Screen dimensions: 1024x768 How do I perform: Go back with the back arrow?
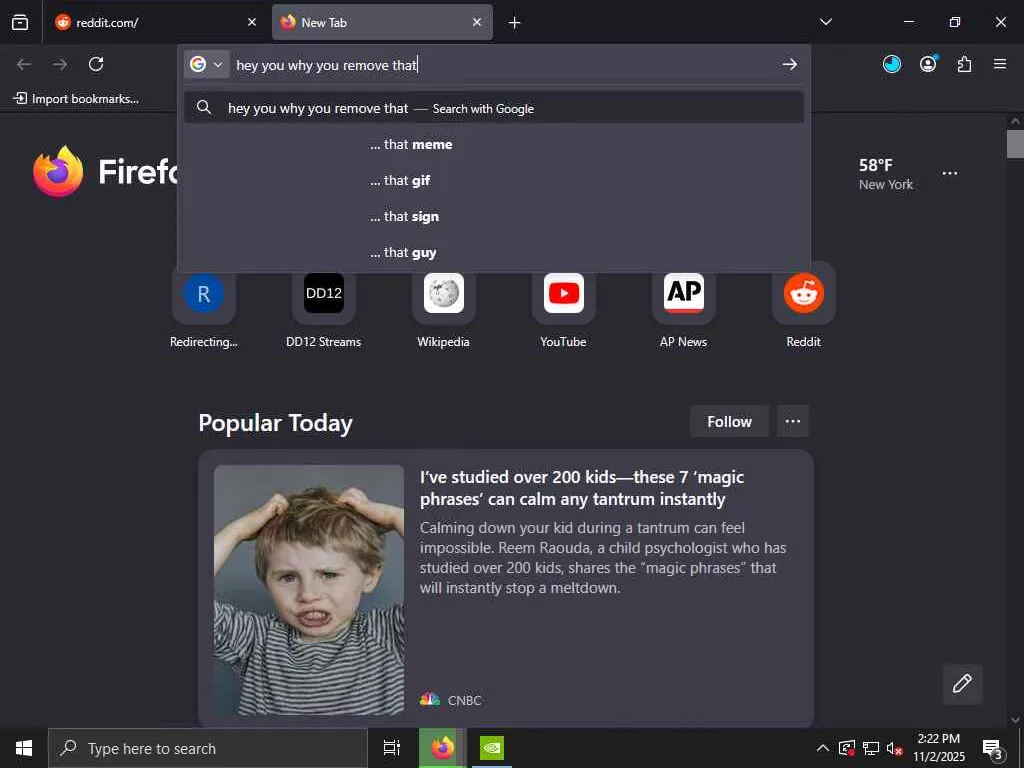click(x=24, y=64)
